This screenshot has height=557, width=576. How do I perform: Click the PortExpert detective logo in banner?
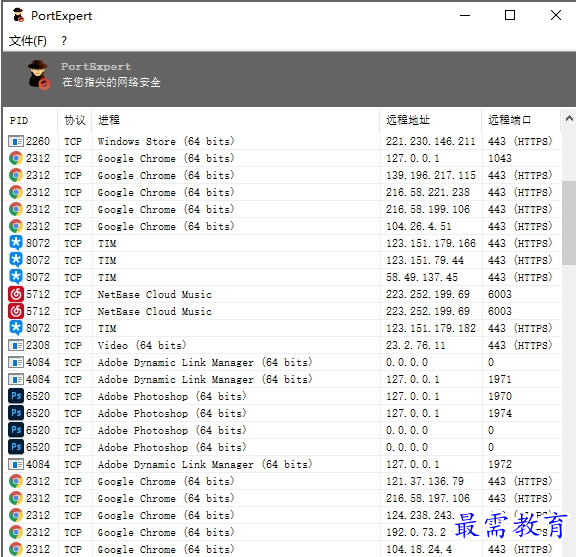39,75
